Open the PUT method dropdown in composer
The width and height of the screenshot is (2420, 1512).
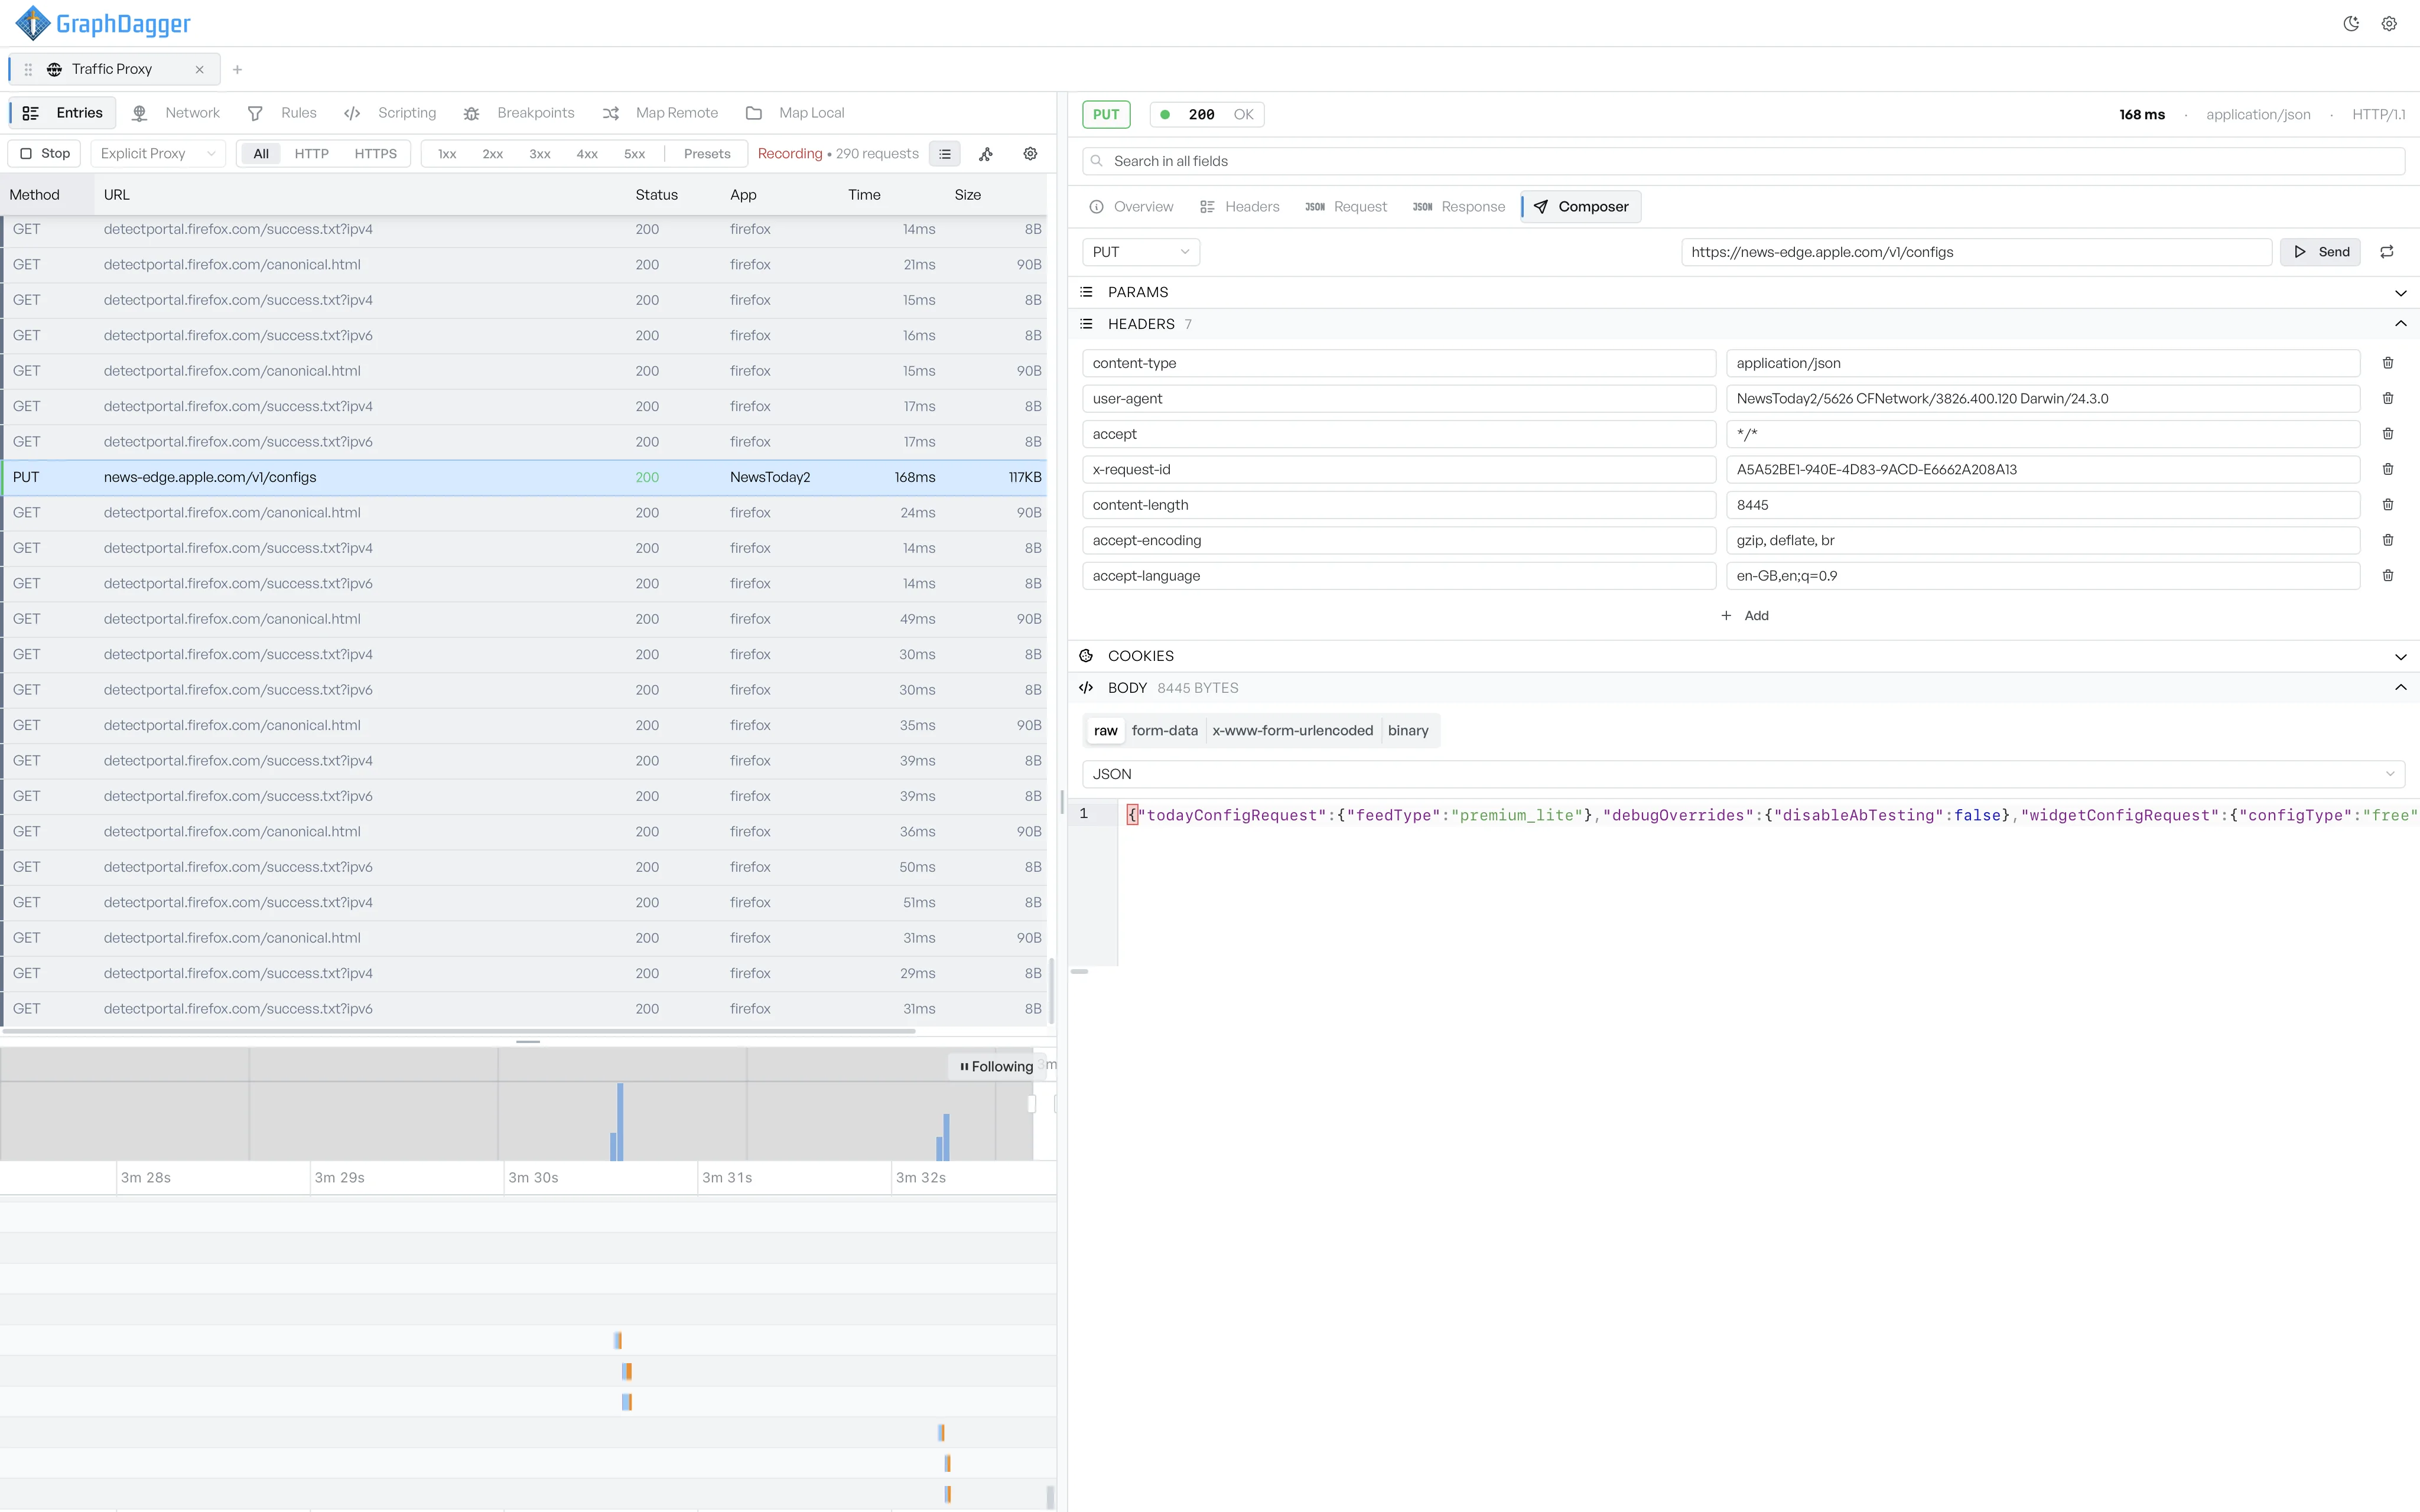click(x=1141, y=252)
